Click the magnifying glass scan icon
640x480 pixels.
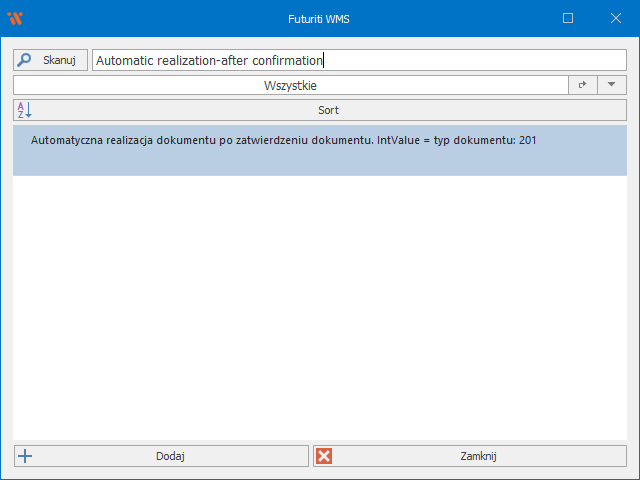click(x=25, y=60)
